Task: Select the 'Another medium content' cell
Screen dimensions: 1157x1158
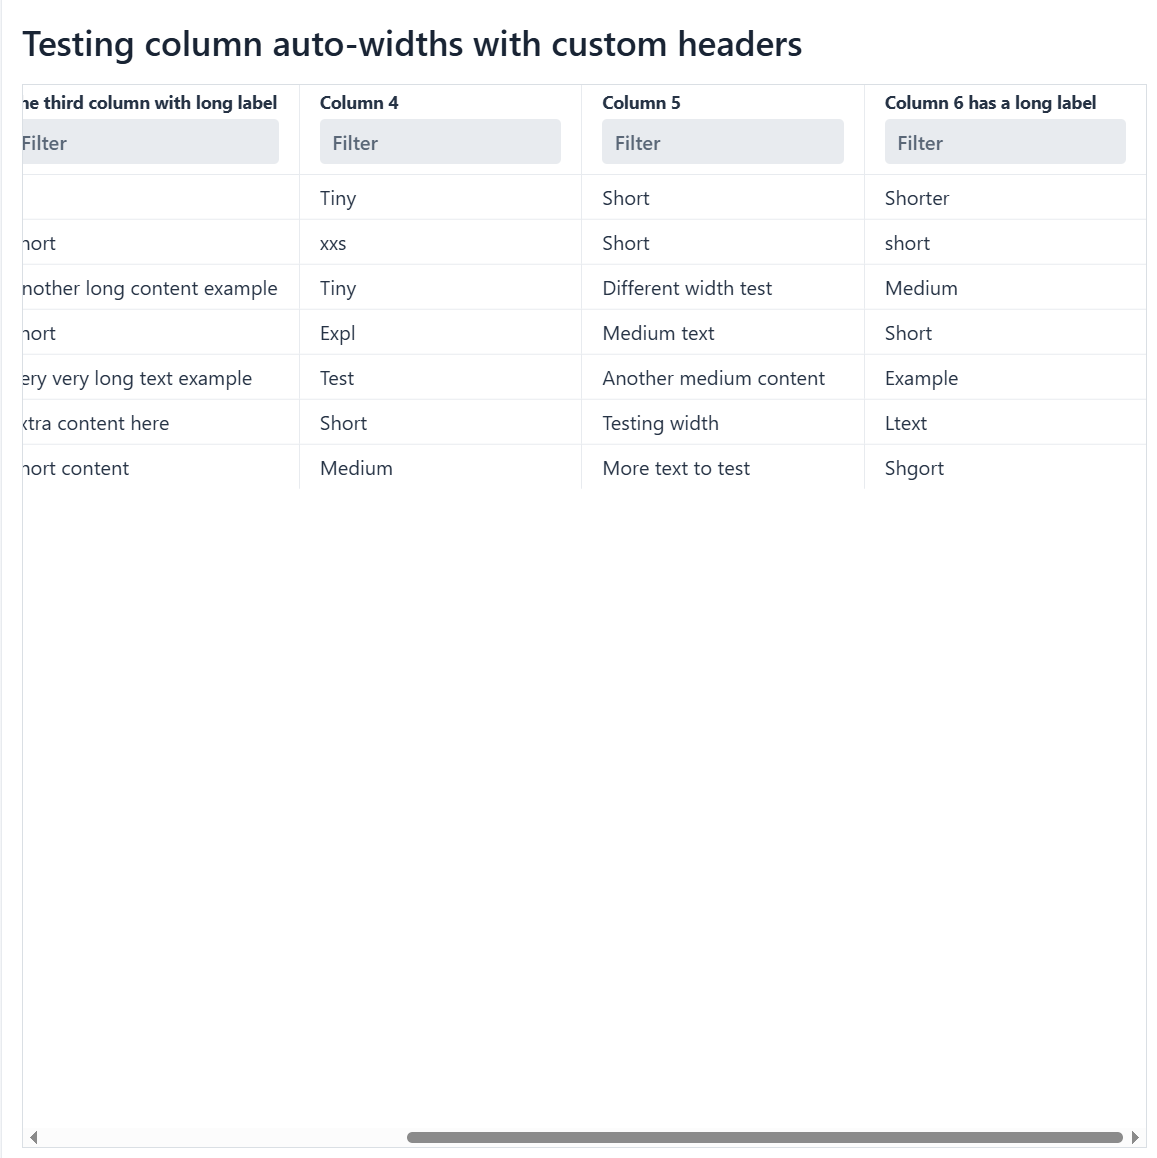Action: click(x=713, y=378)
